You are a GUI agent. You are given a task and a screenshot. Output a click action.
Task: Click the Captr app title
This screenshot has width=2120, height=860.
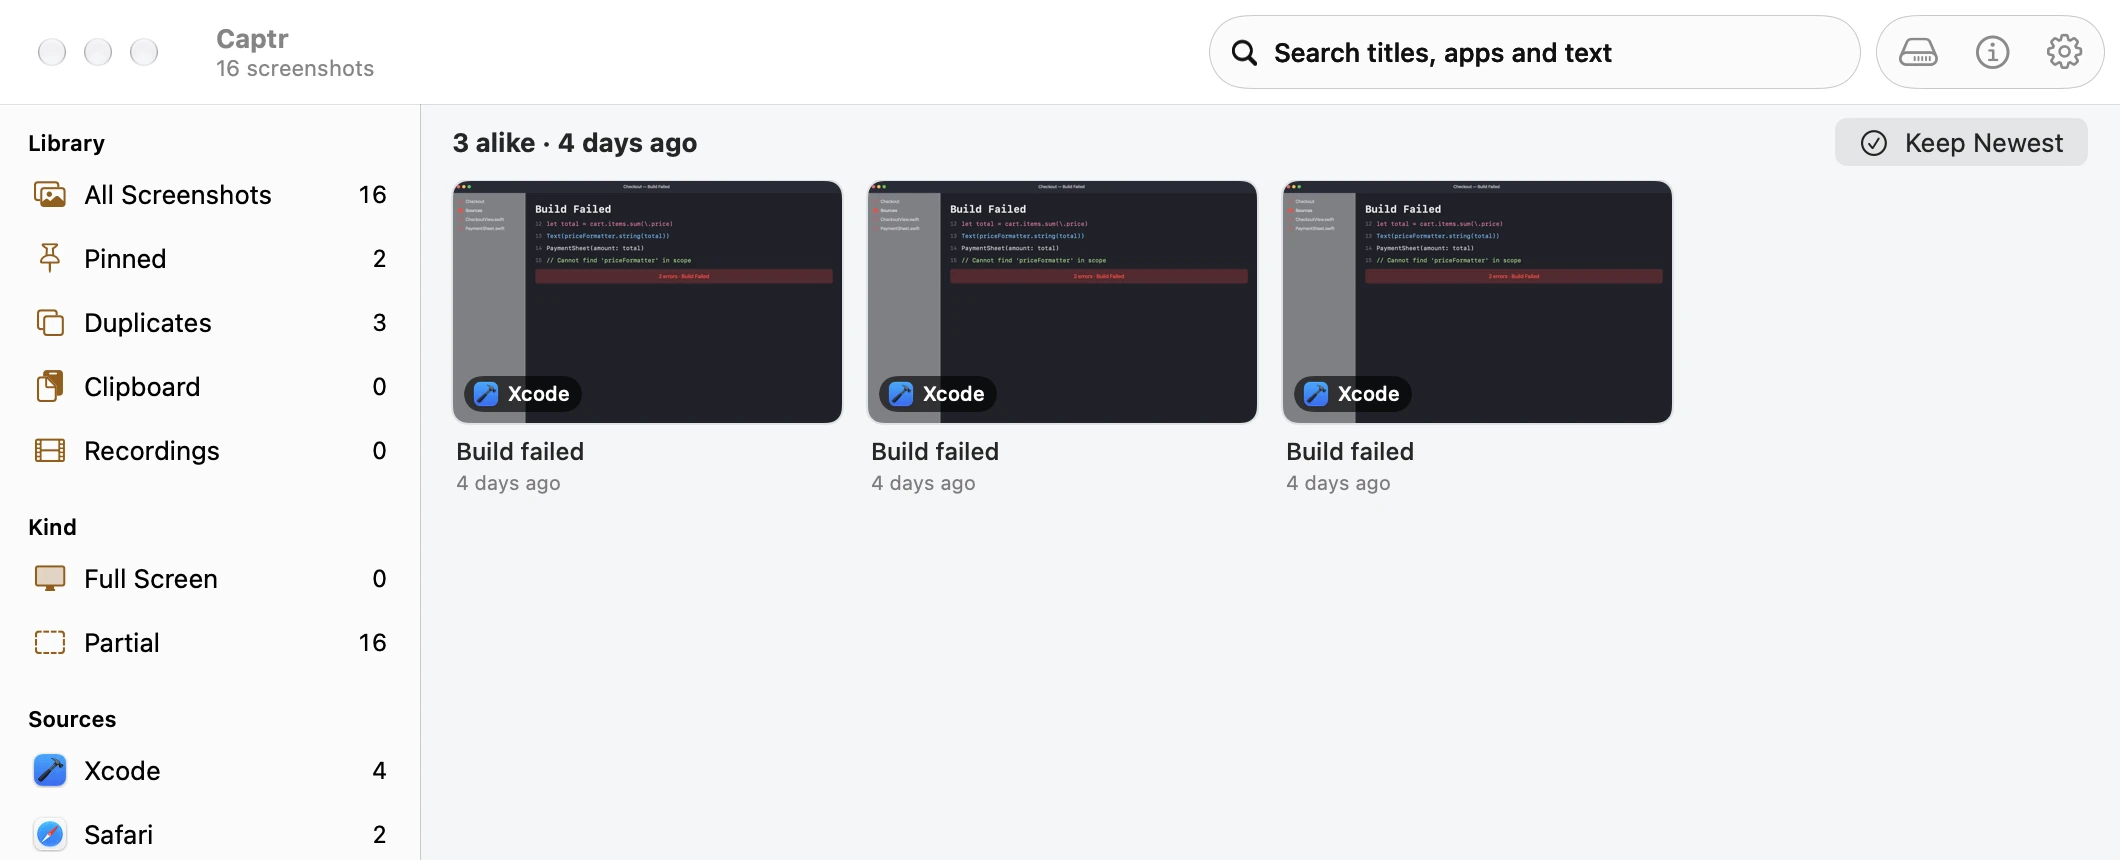point(252,38)
